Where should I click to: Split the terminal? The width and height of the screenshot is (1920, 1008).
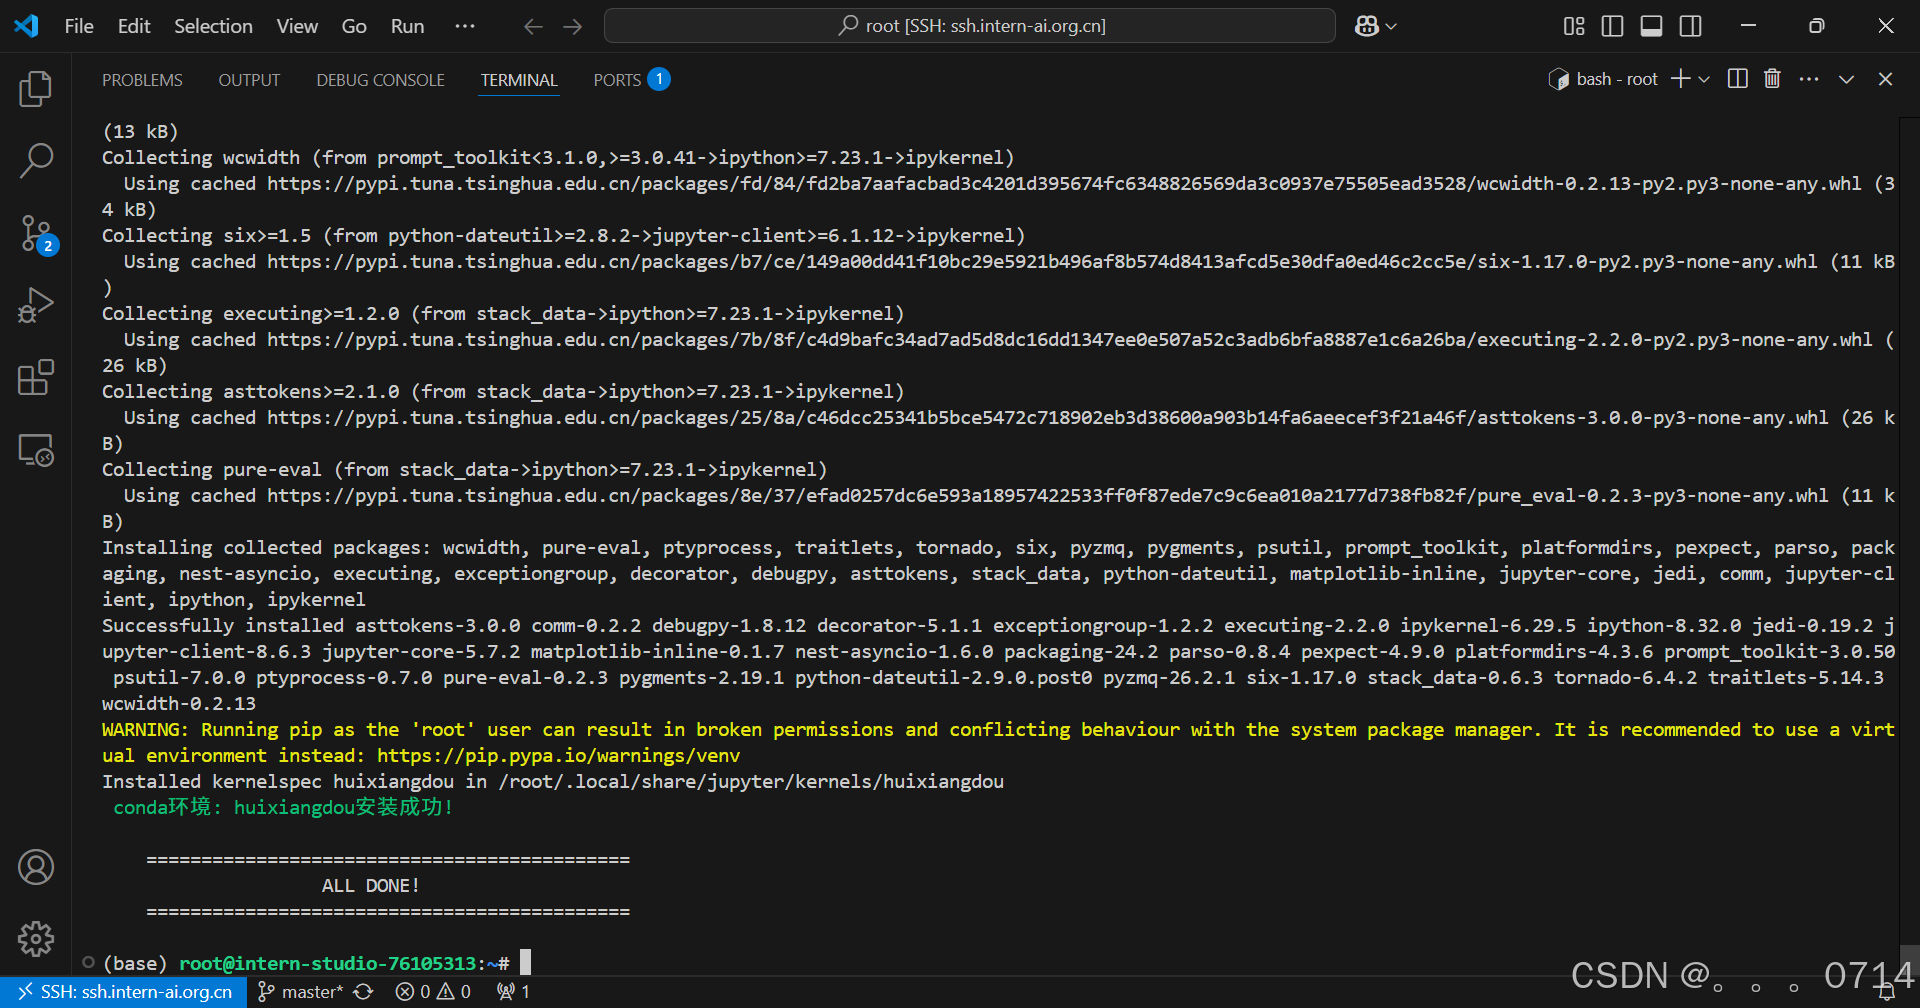[x=1738, y=79]
